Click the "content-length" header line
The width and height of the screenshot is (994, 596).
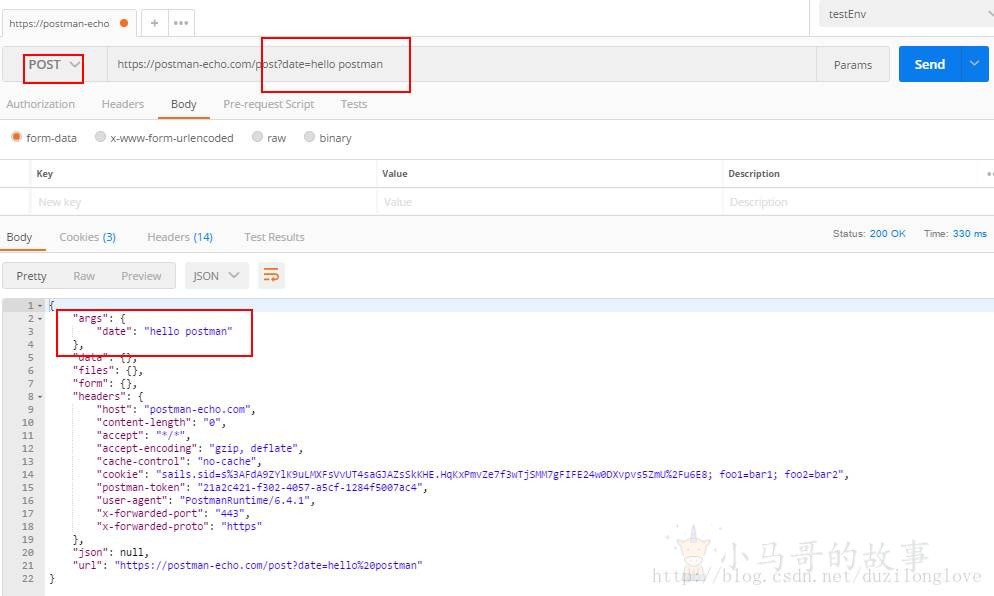pos(161,422)
